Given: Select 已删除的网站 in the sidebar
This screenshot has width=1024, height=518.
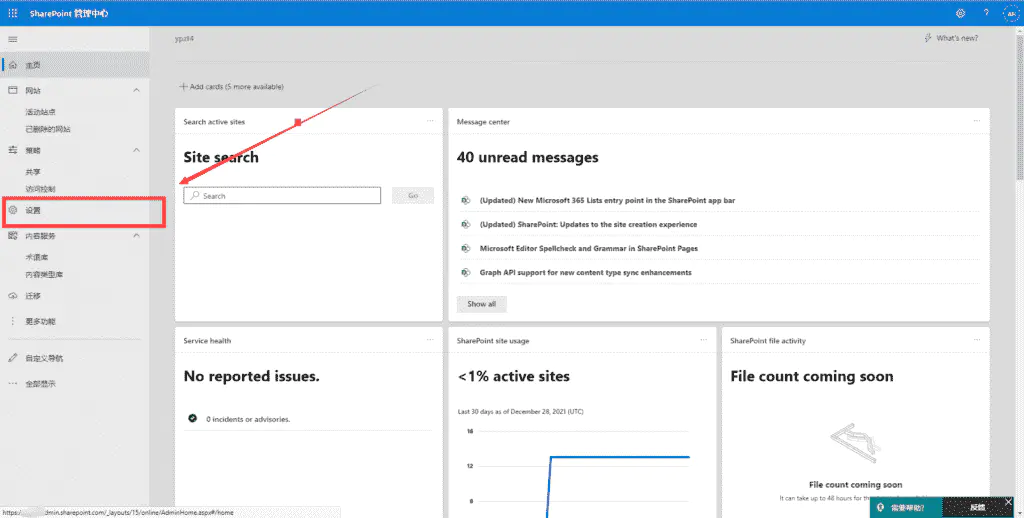Looking at the screenshot, I should 48,129.
